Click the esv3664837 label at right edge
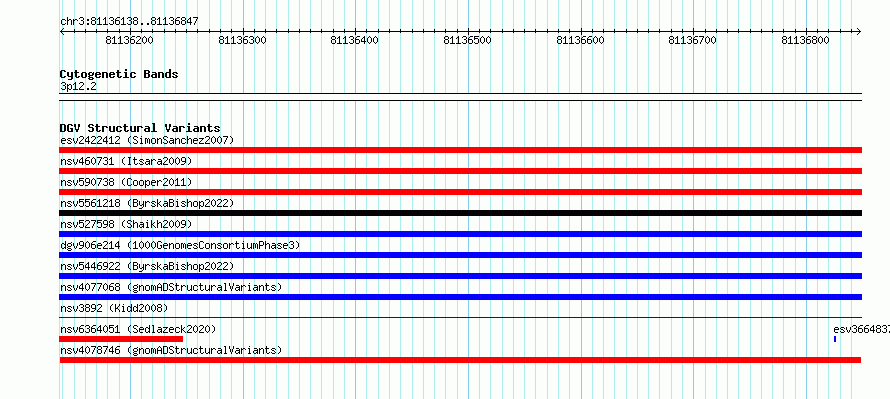Image resolution: width=890 pixels, height=399 pixels. pyautogui.click(x=861, y=329)
